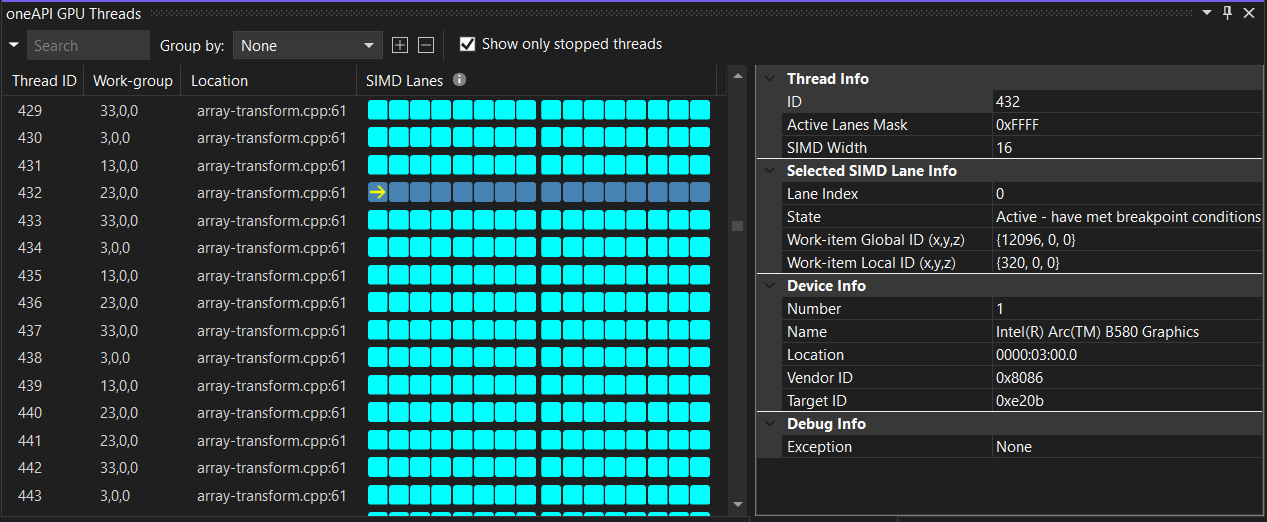Click the SIMD Lanes info icon
This screenshot has width=1267, height=522.
(x=459, y=80)
